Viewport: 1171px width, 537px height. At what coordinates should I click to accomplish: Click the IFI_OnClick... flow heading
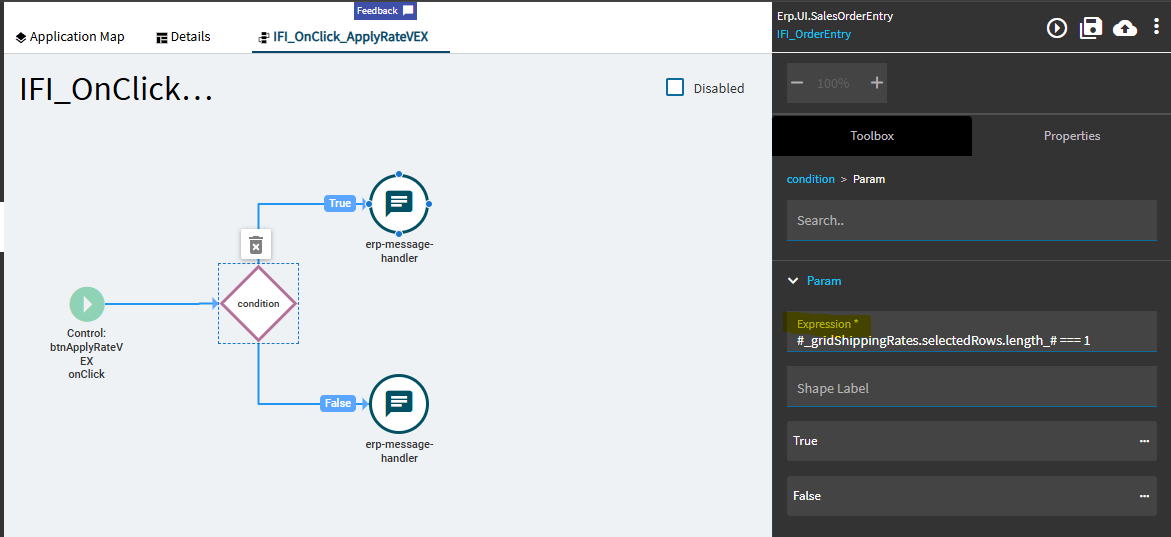tap(117, 89)
